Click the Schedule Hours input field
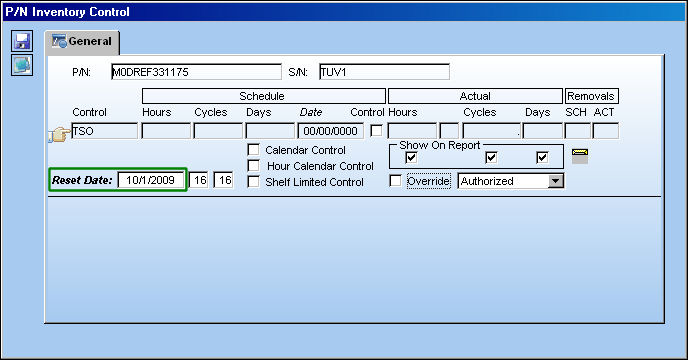This screenshot has width=688, height=360. pos(166,131)
